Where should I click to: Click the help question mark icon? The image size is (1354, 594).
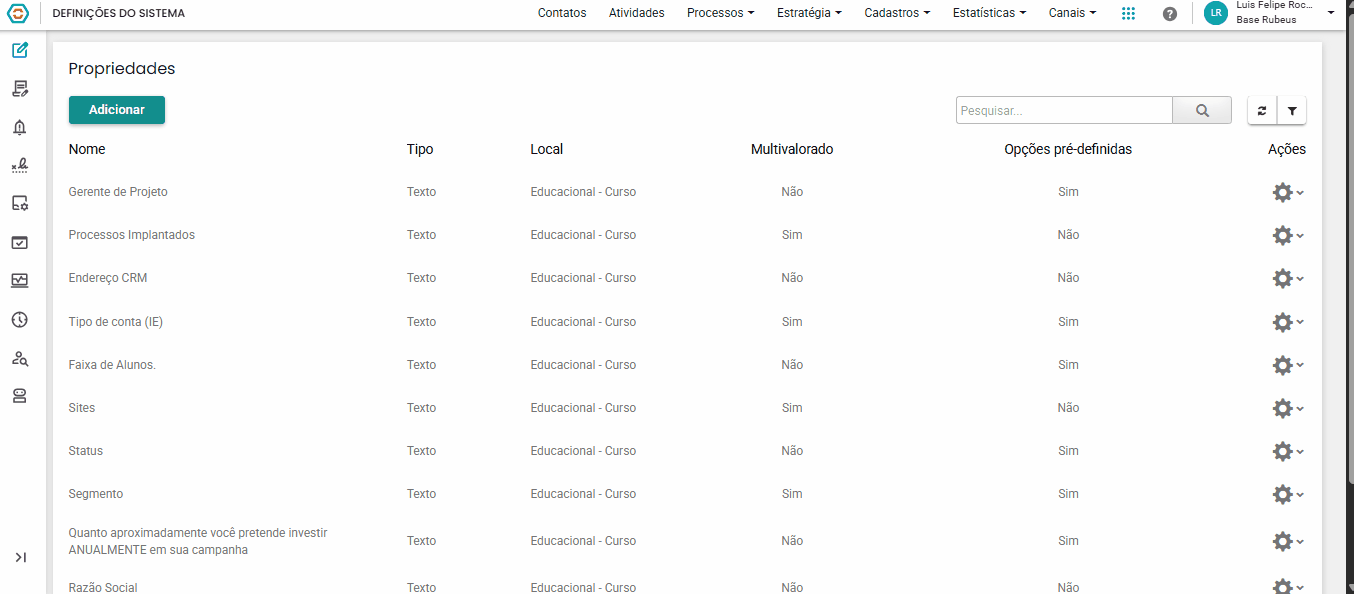[1170, 13]
